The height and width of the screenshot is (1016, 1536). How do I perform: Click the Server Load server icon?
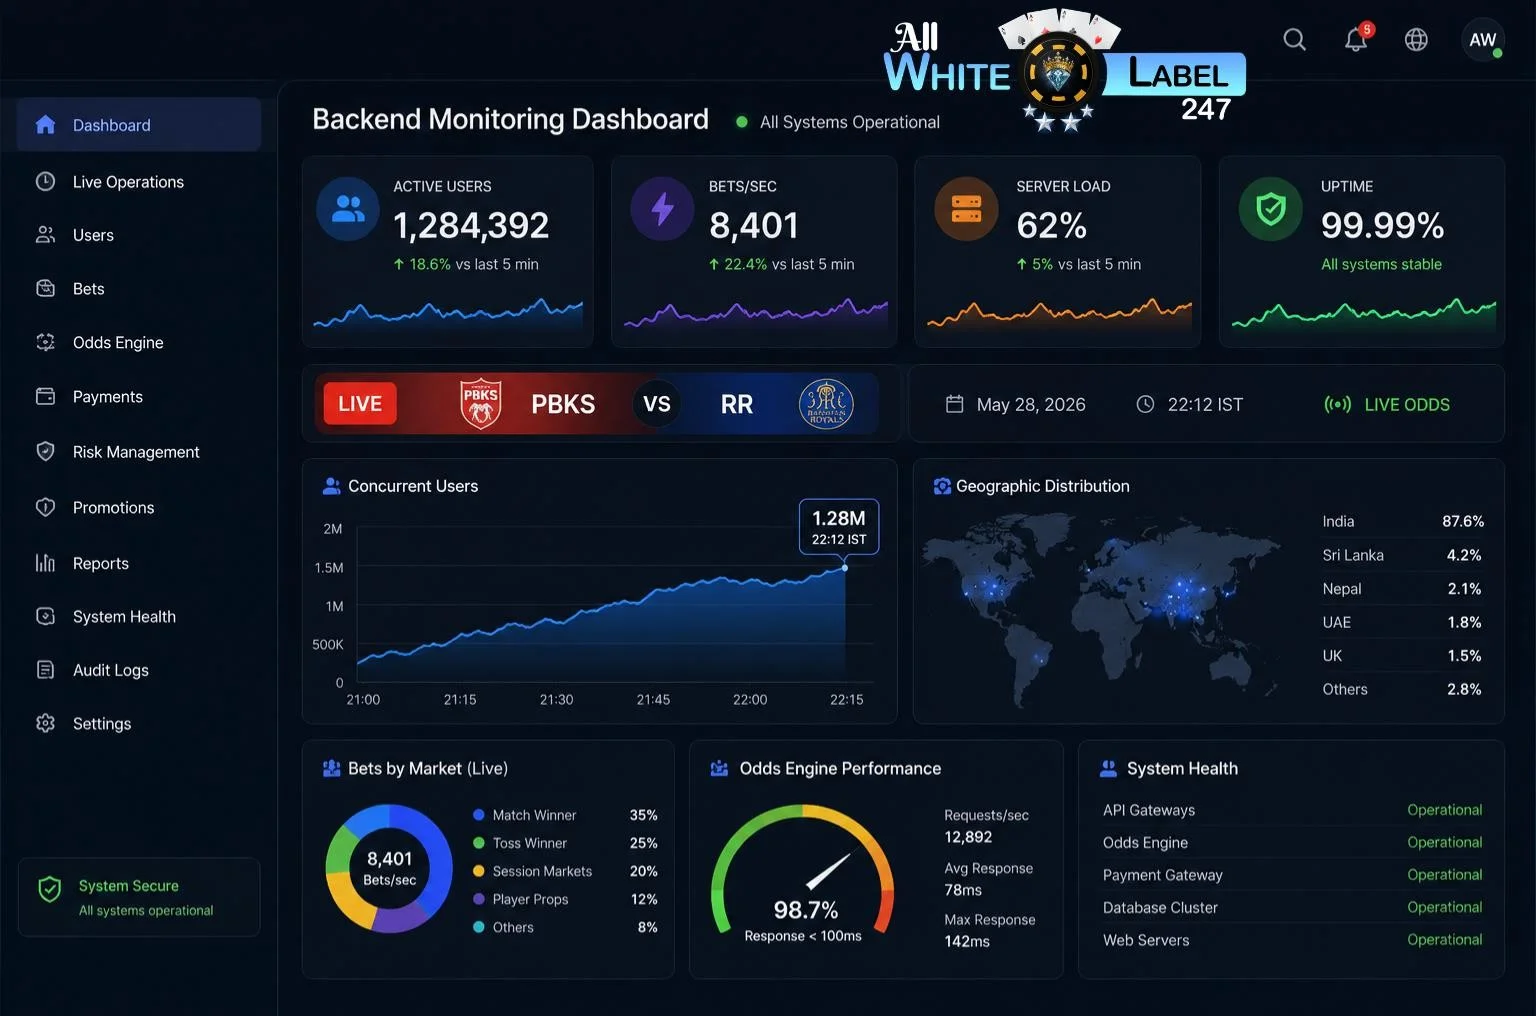[966, 209]
